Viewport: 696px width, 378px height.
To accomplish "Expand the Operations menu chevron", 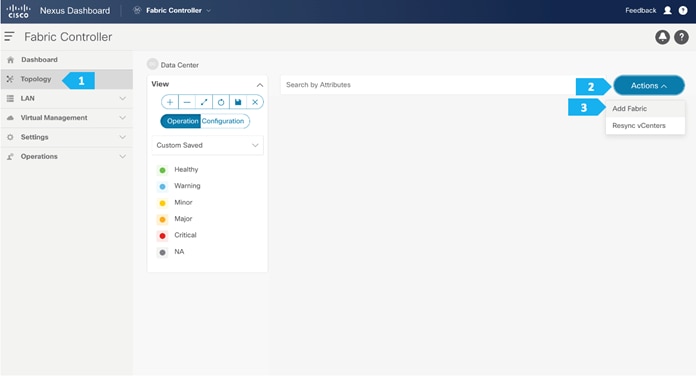I will click(x=123, y=157).
